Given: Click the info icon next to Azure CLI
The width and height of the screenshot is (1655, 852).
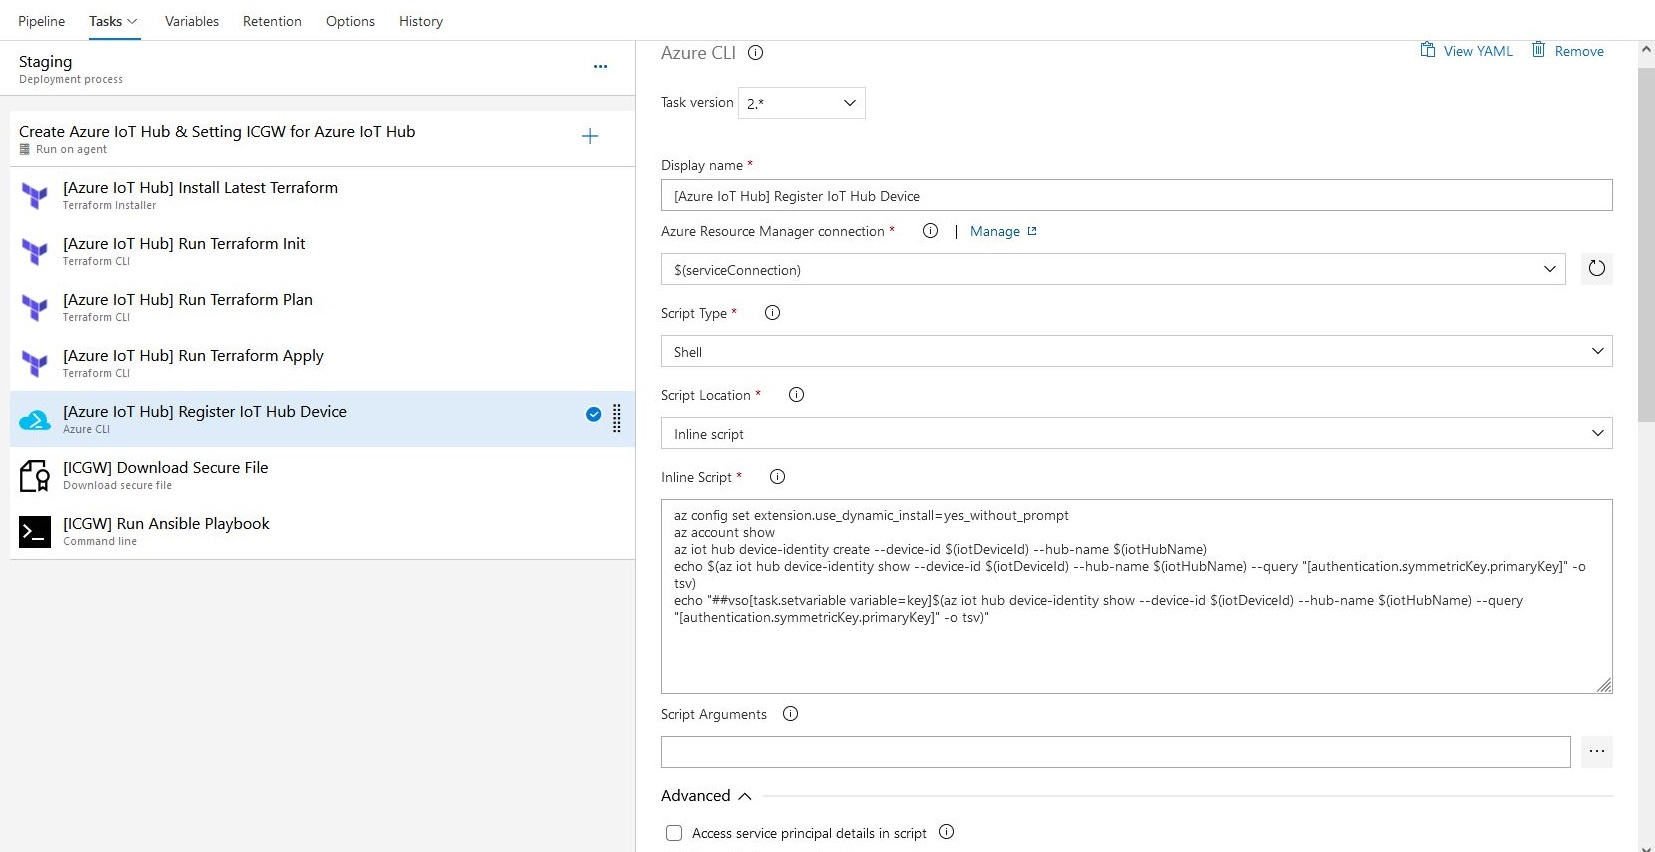Looking at the screenshot, I should 756,54.
